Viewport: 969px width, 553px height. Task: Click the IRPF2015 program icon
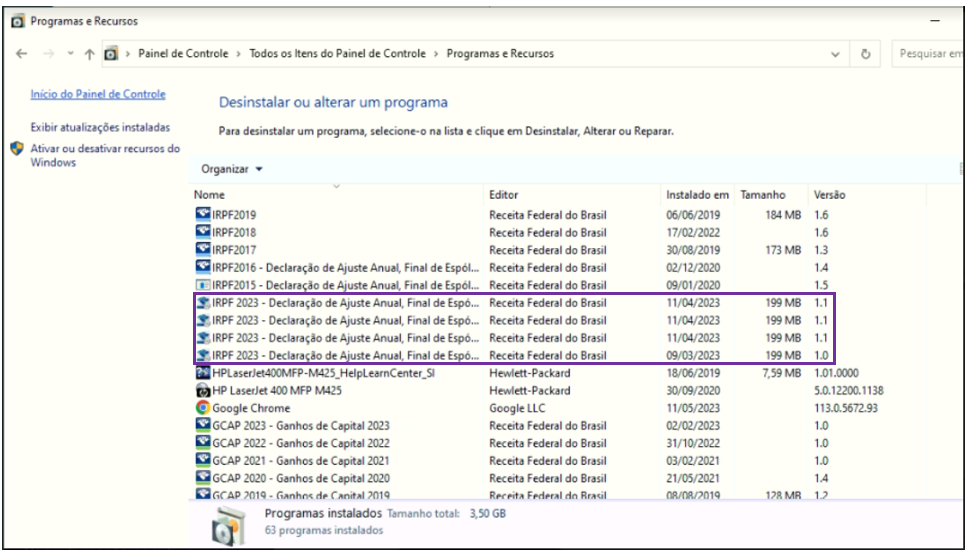[x=203, y=285]
